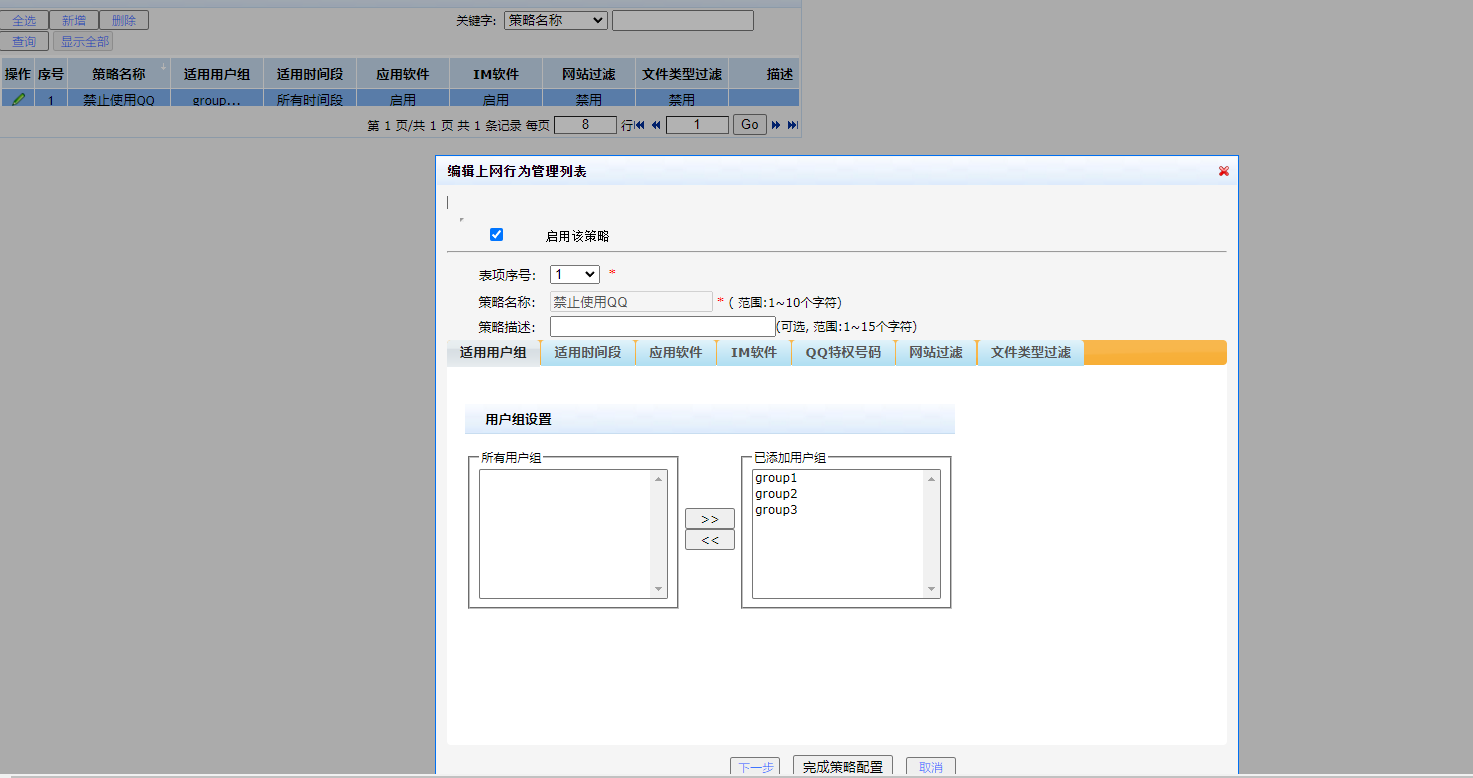This screenshot has width=1473, height=778.
Task: Go to previous page icon
Action: pos(656,125)
